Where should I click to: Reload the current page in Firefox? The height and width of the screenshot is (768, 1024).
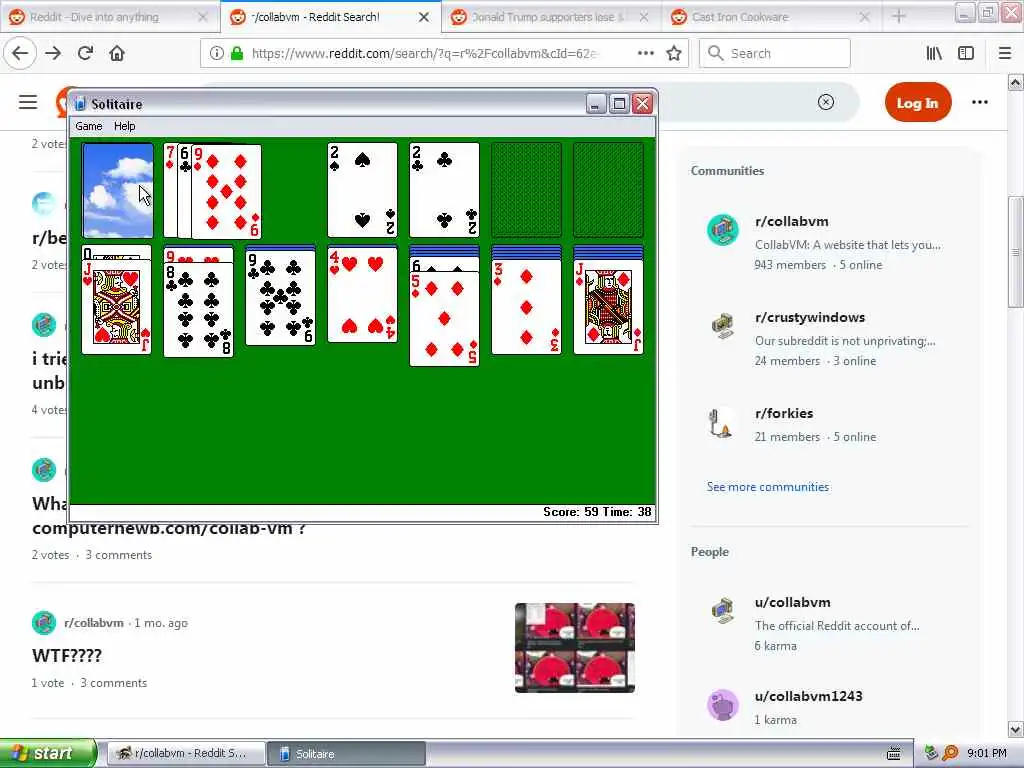point(85,54)
